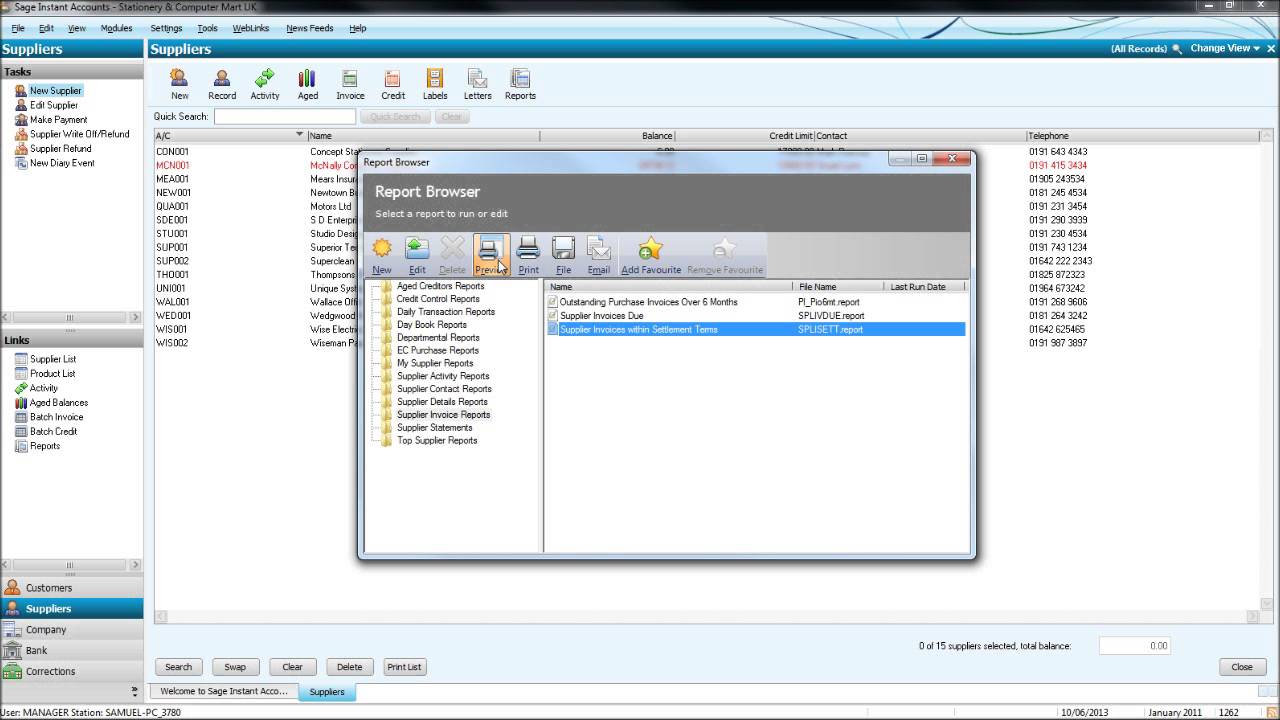Open the Change View dropdown
The height and width of the screenshot is (720, 1280).
(x=1225, y=48)
